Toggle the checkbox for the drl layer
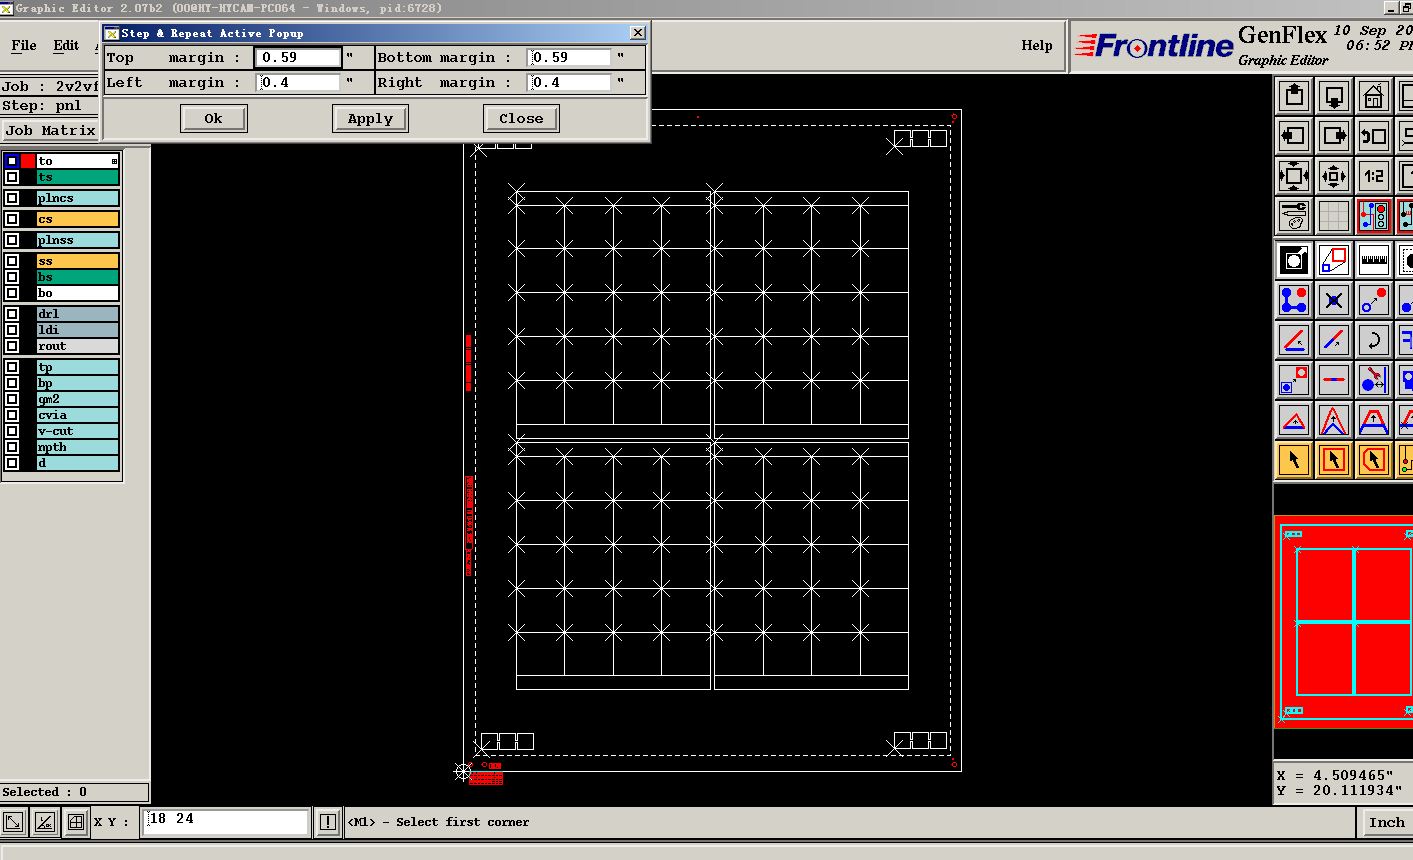 (12, 314)
